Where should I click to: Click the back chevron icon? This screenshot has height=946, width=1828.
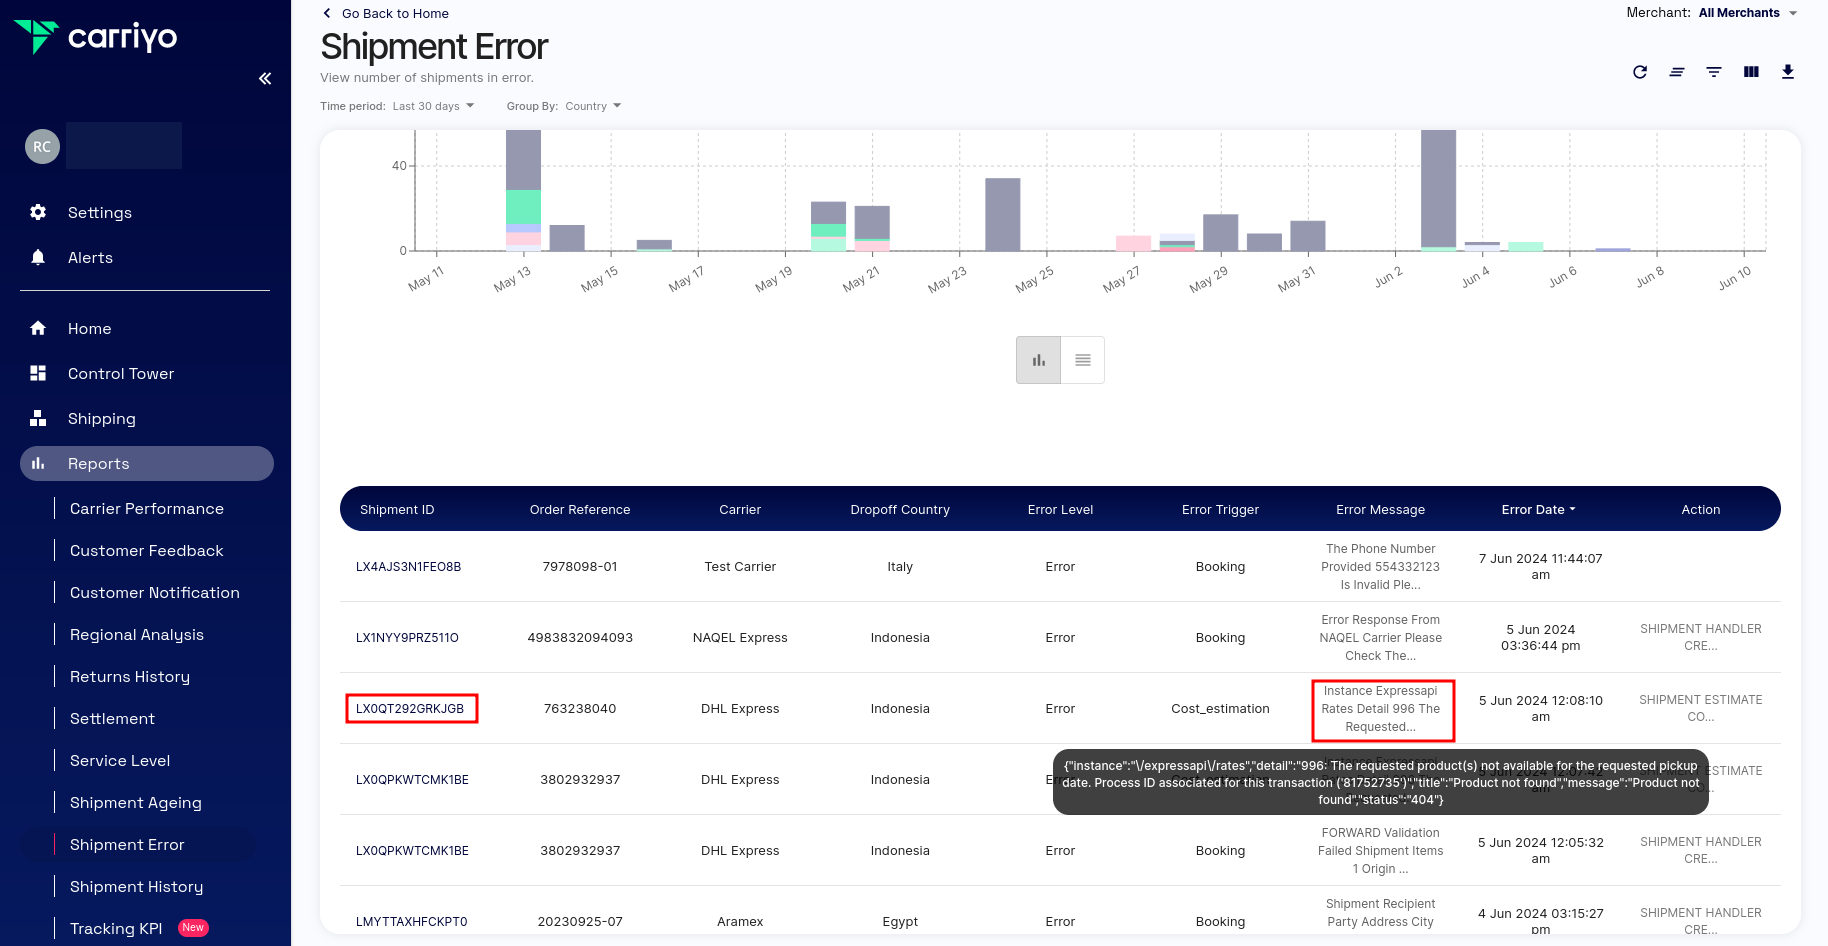coord(327,13)
